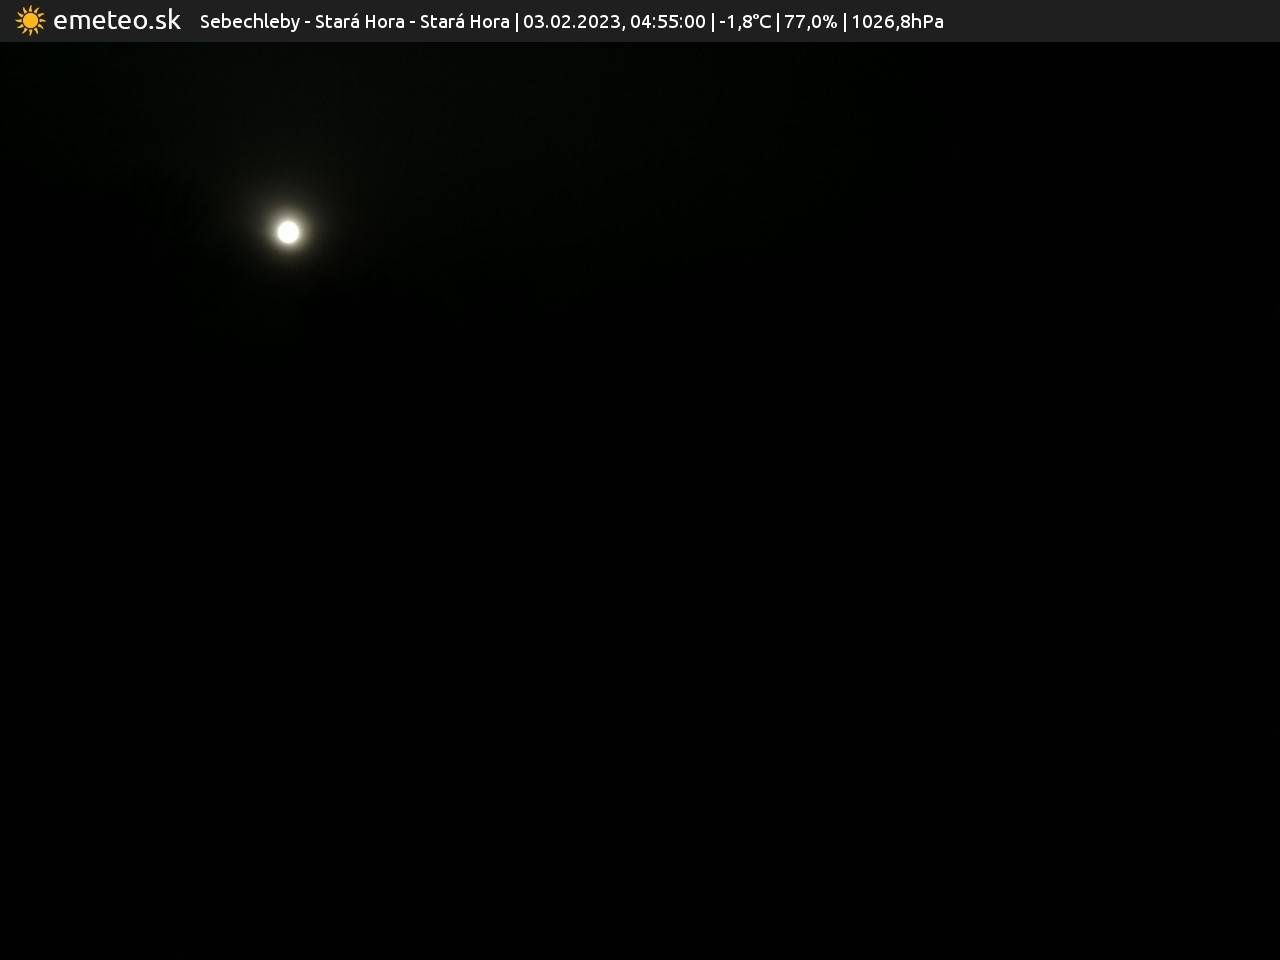The width and height of the screenshot is (1280, 960).
Task: Select the -1,8°C temperature reading
Action: pos(745,22)
